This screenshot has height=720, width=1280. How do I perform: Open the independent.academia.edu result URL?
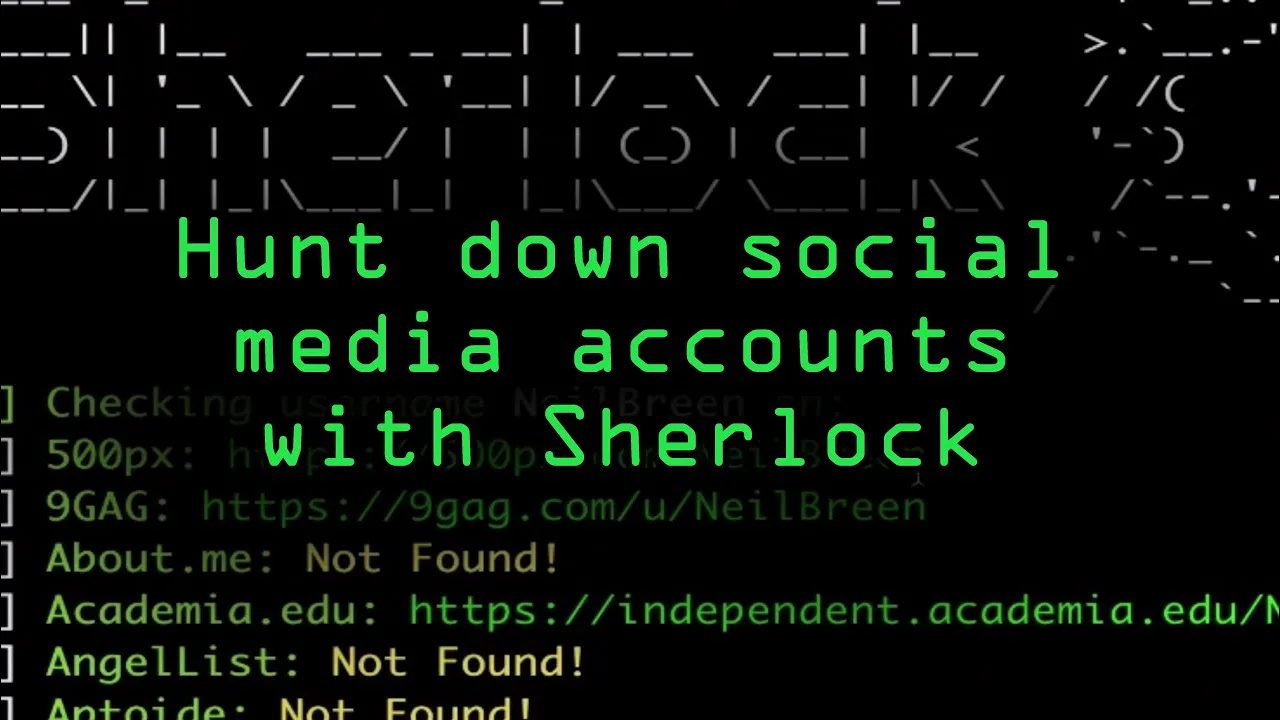844,611
